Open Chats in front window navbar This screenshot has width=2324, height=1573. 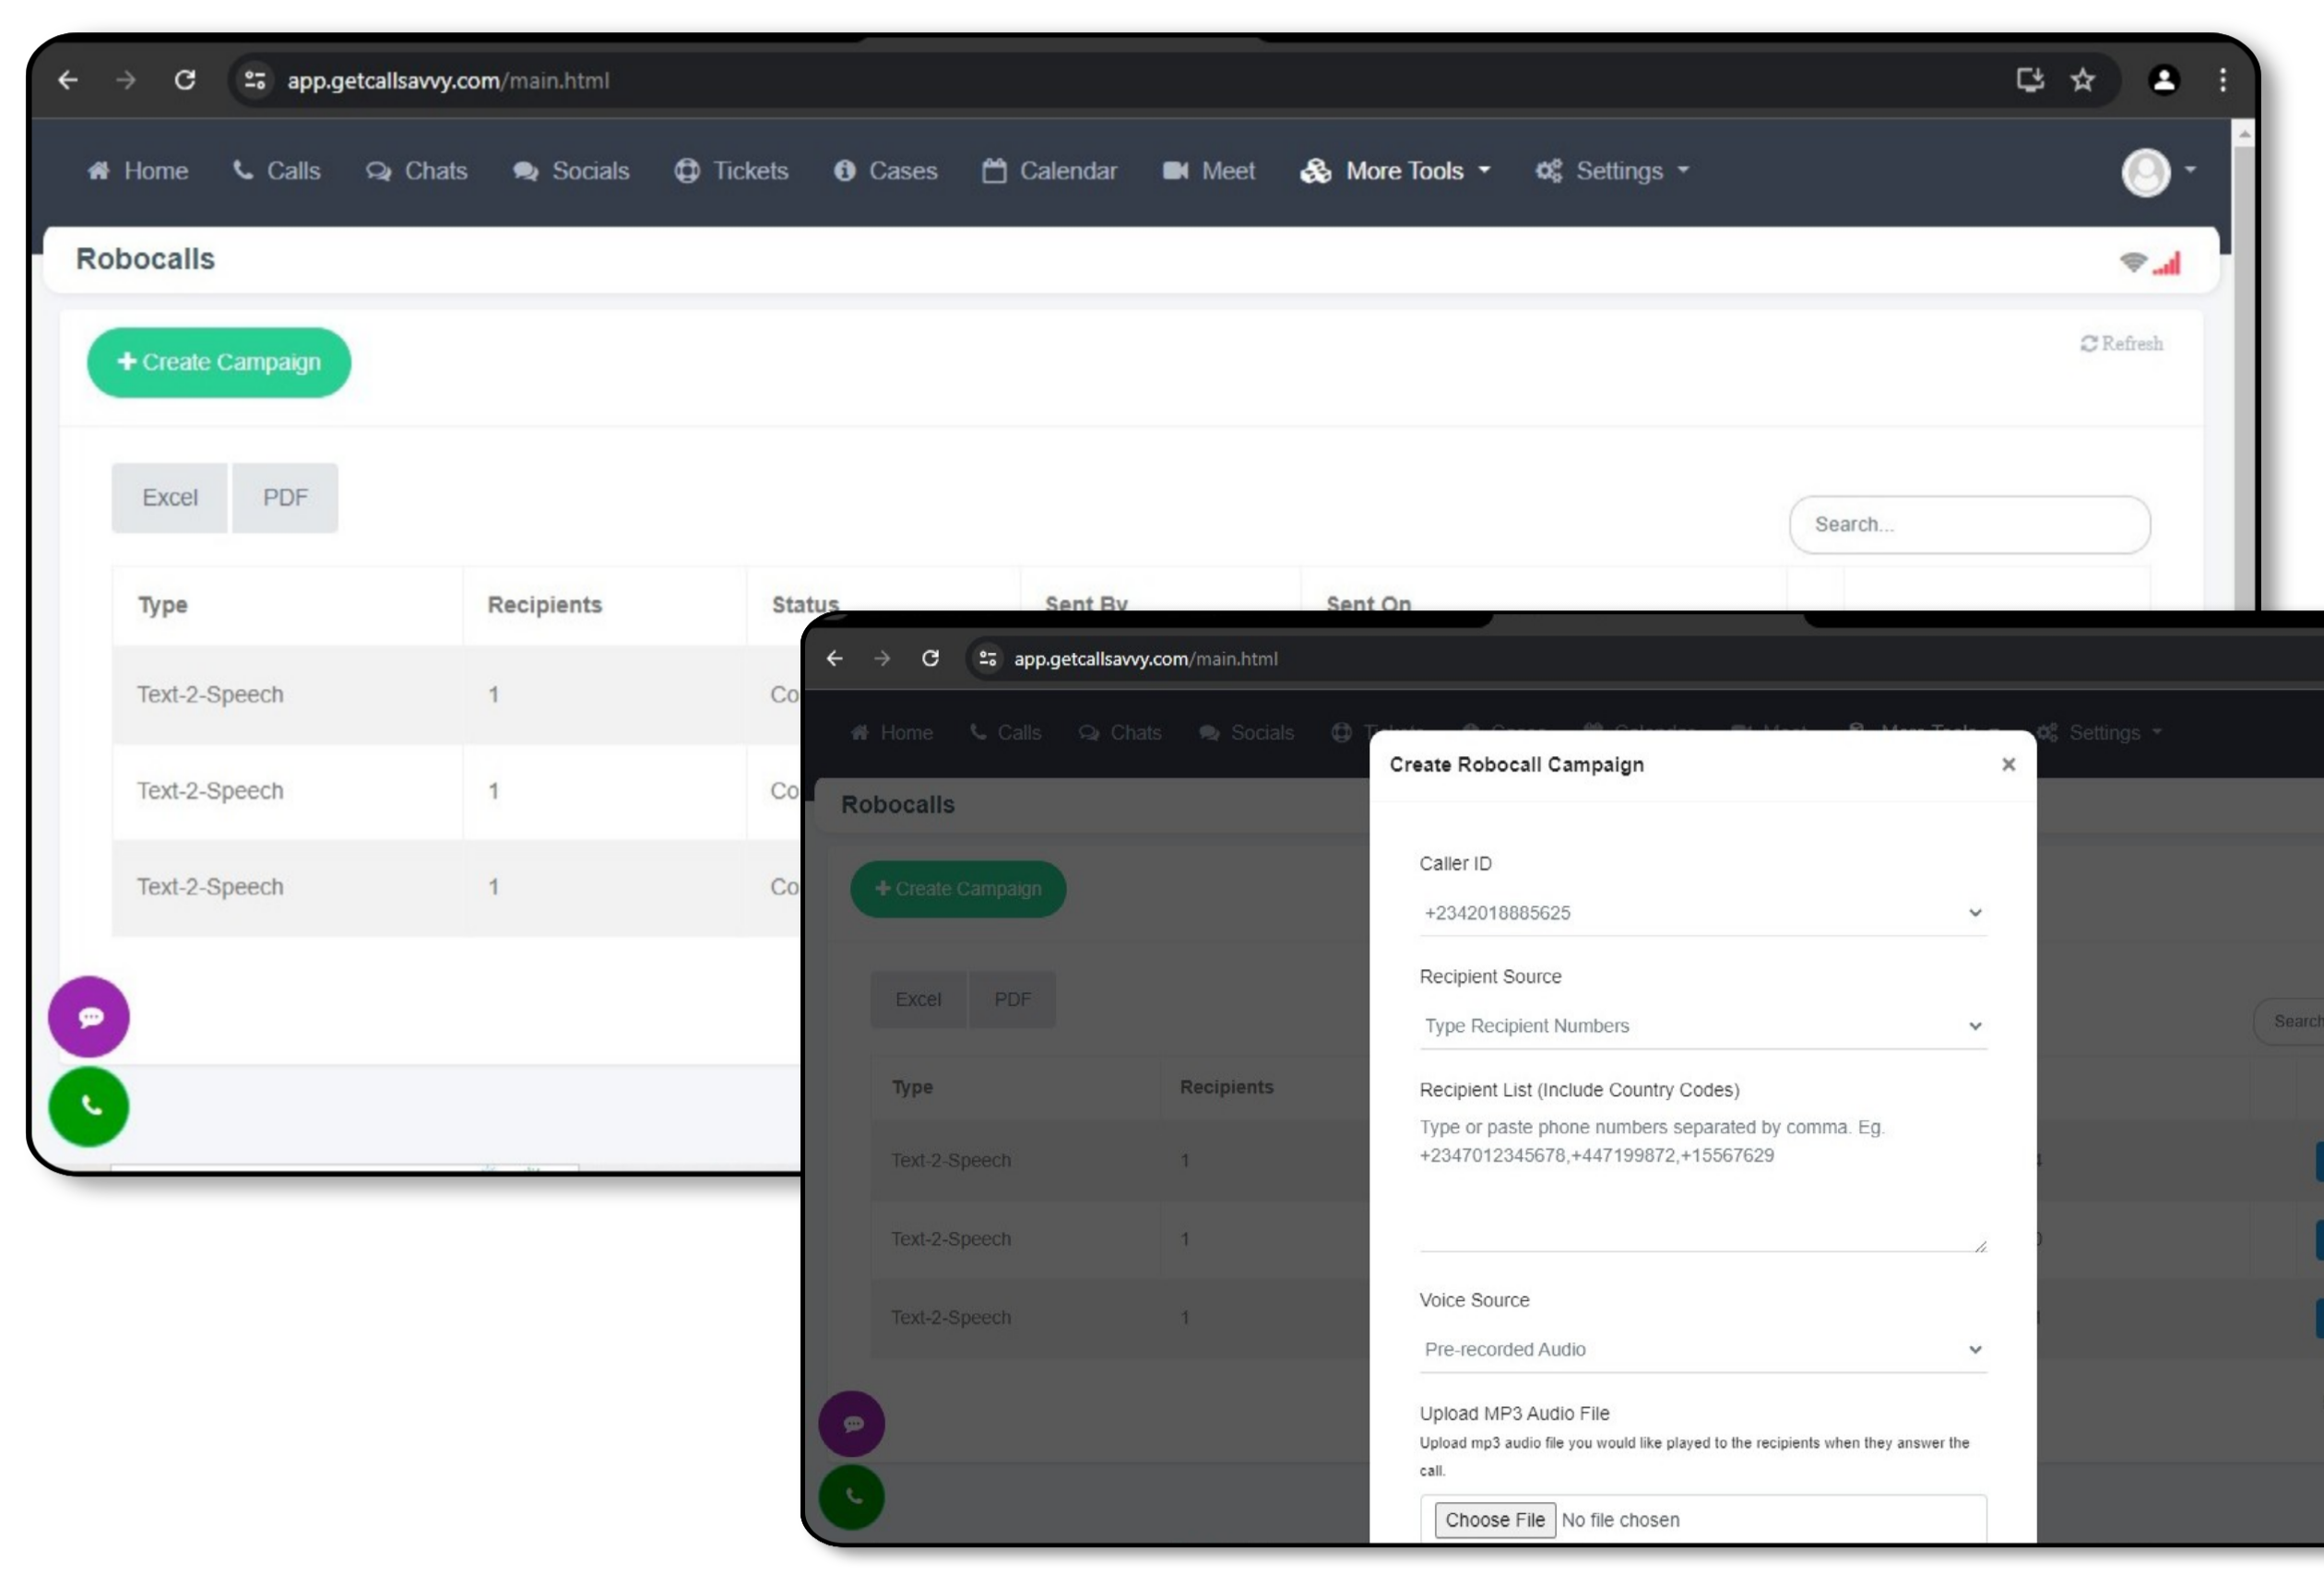click(1120, 732)
